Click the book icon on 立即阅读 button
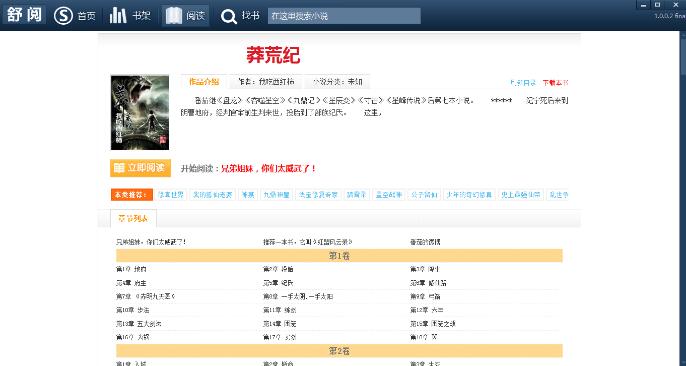686x366 pixels. click(x=119, y=168)
